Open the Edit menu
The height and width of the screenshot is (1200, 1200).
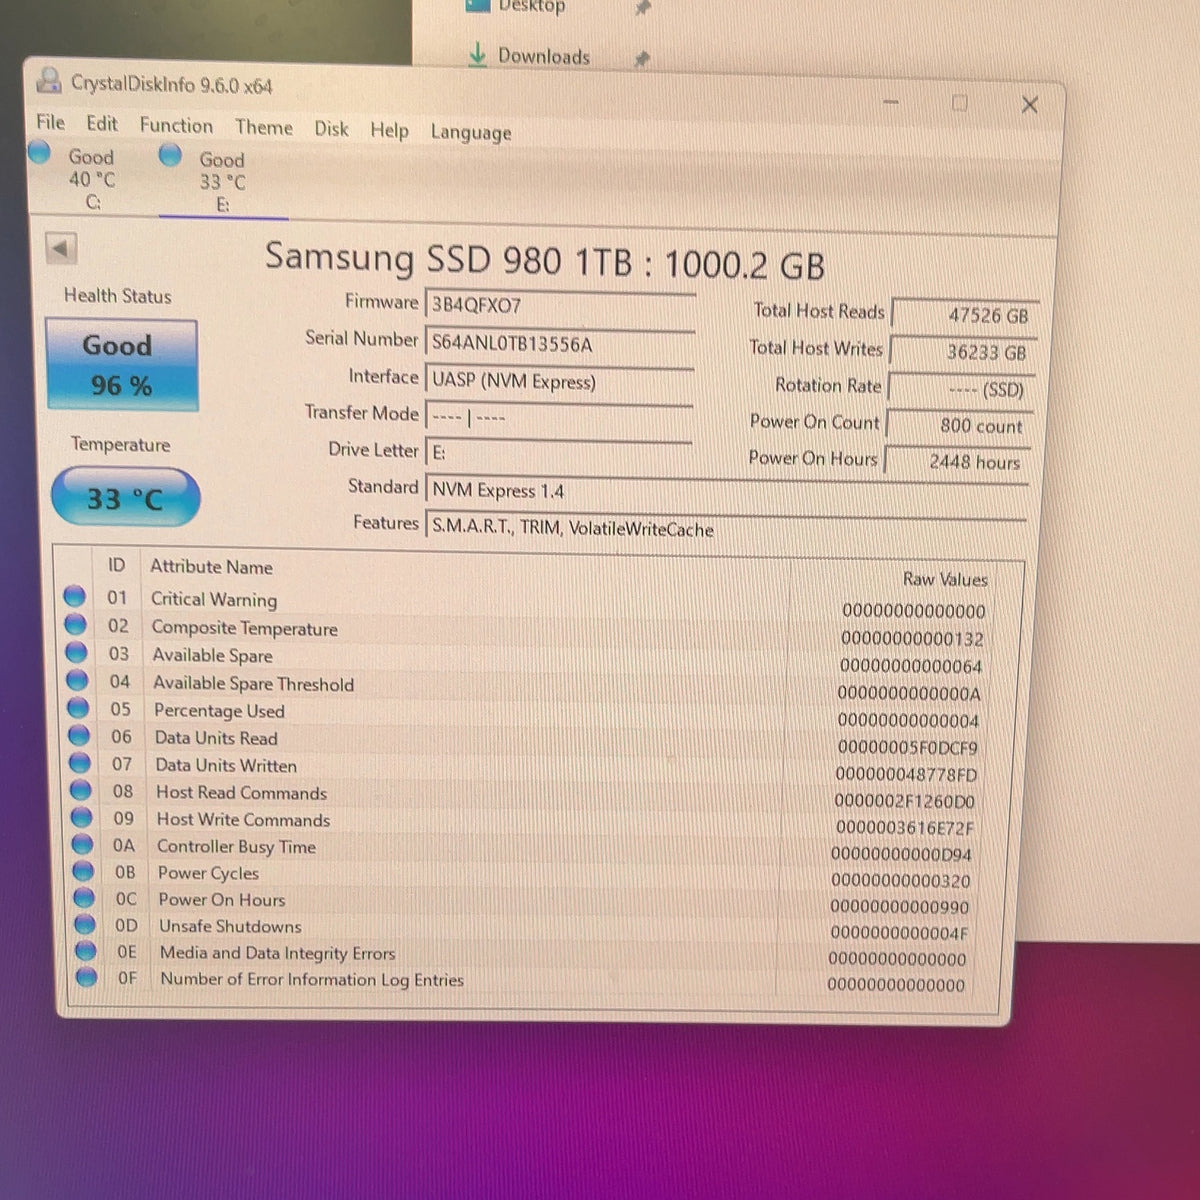point(102,123)
